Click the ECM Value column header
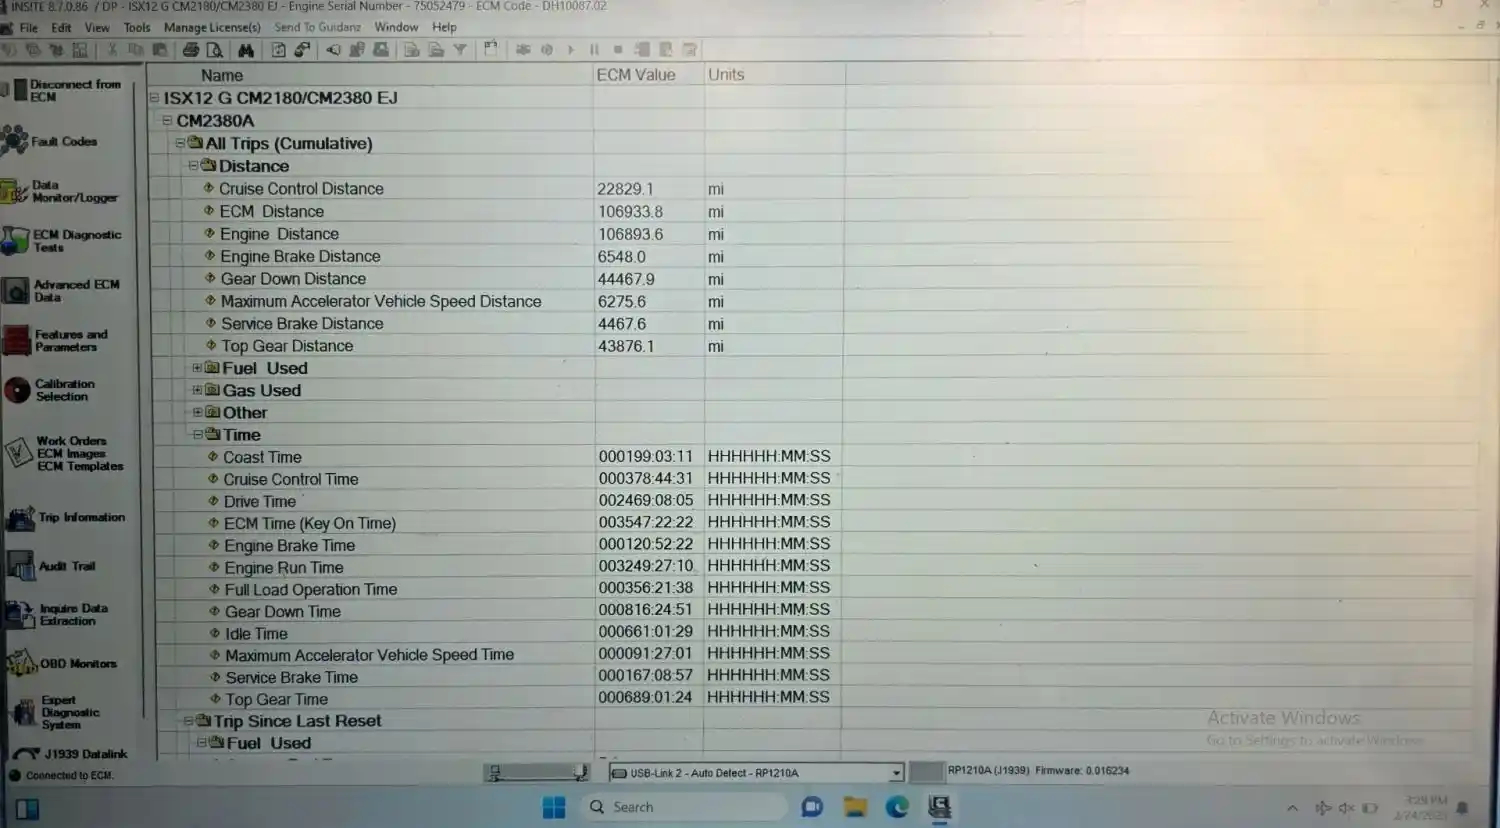Viewport: 1500px width, 828px height. click(x=636, y=75)
